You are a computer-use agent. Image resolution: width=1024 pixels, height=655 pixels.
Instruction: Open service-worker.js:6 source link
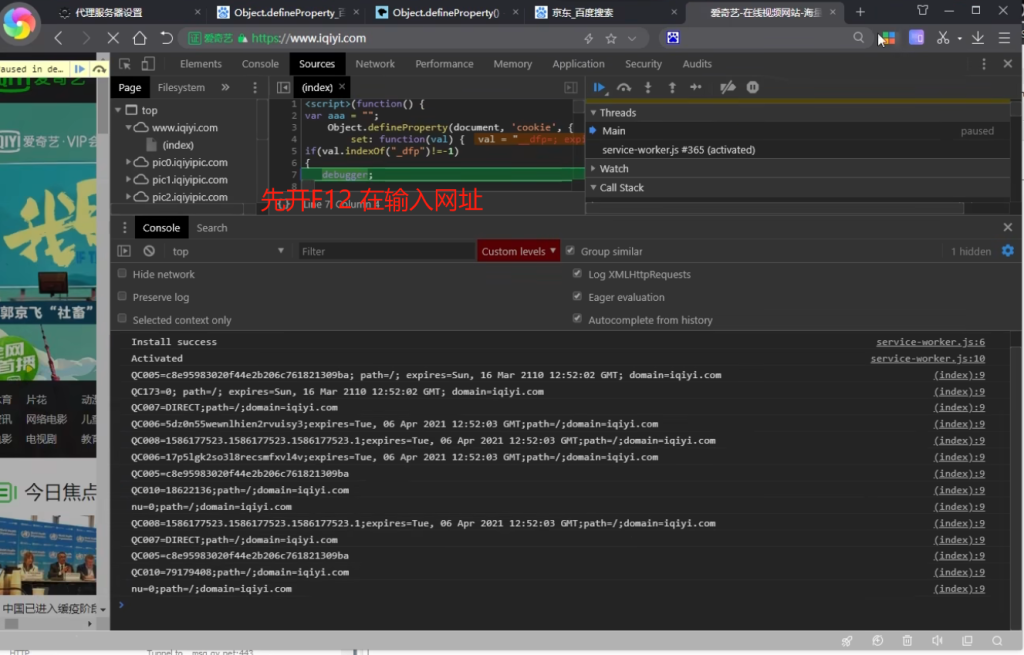[930, 342]
